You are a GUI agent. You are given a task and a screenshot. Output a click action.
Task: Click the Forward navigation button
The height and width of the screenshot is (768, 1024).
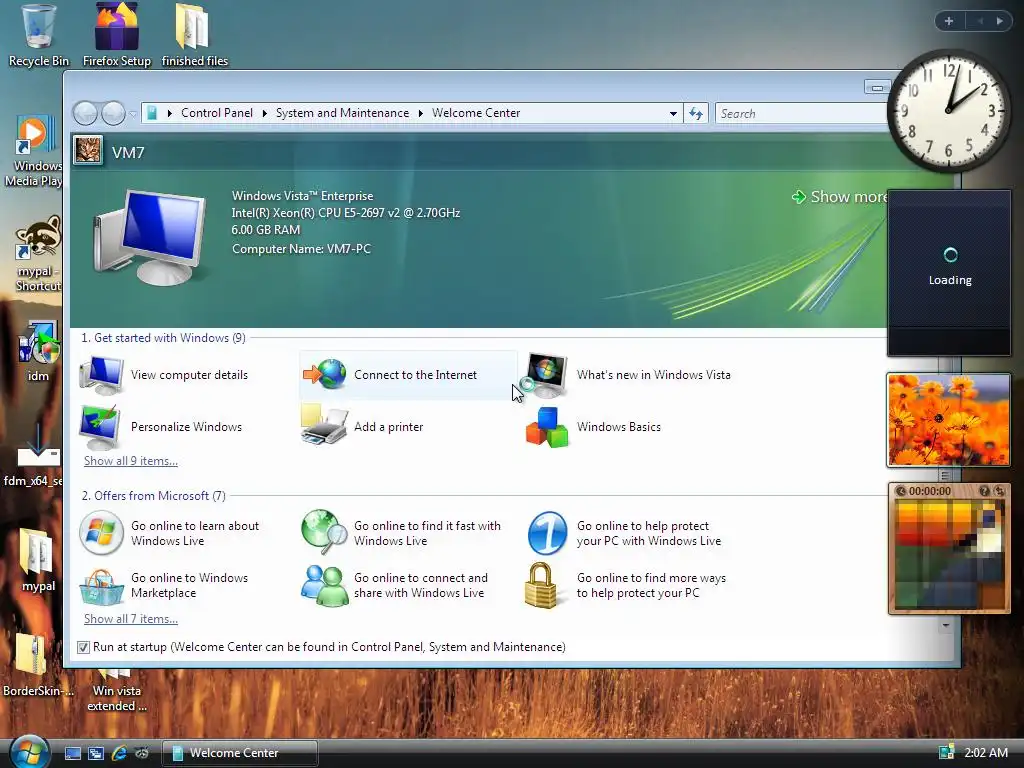(x=114, y=114)
